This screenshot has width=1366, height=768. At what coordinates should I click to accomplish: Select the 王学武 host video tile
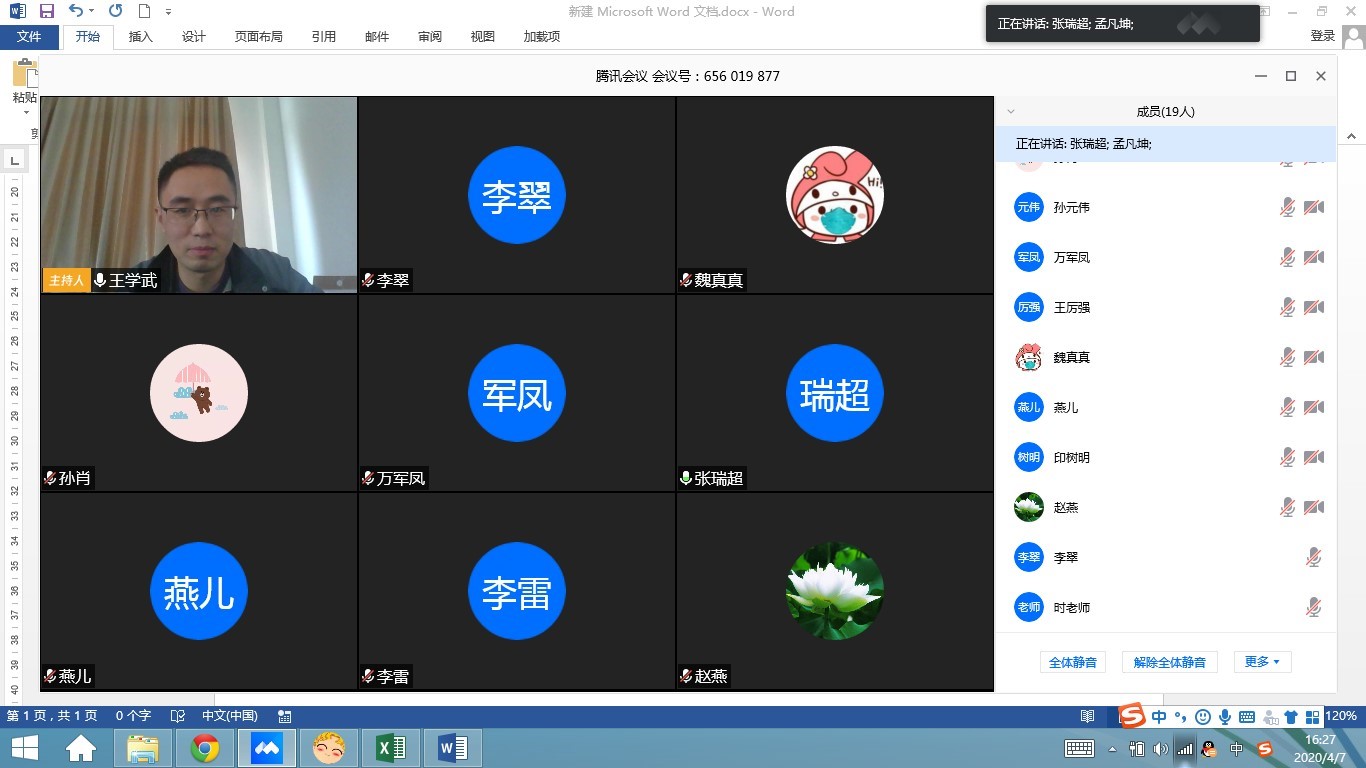point(199,194)
